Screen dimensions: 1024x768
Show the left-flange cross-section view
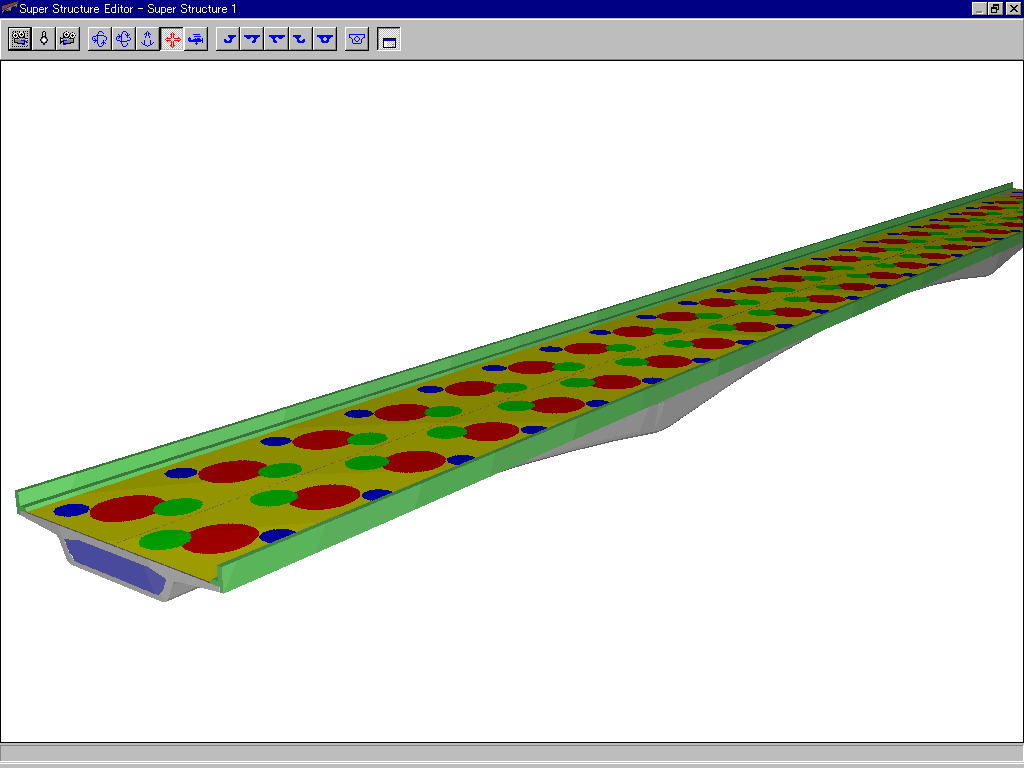[x=252, y=39]
